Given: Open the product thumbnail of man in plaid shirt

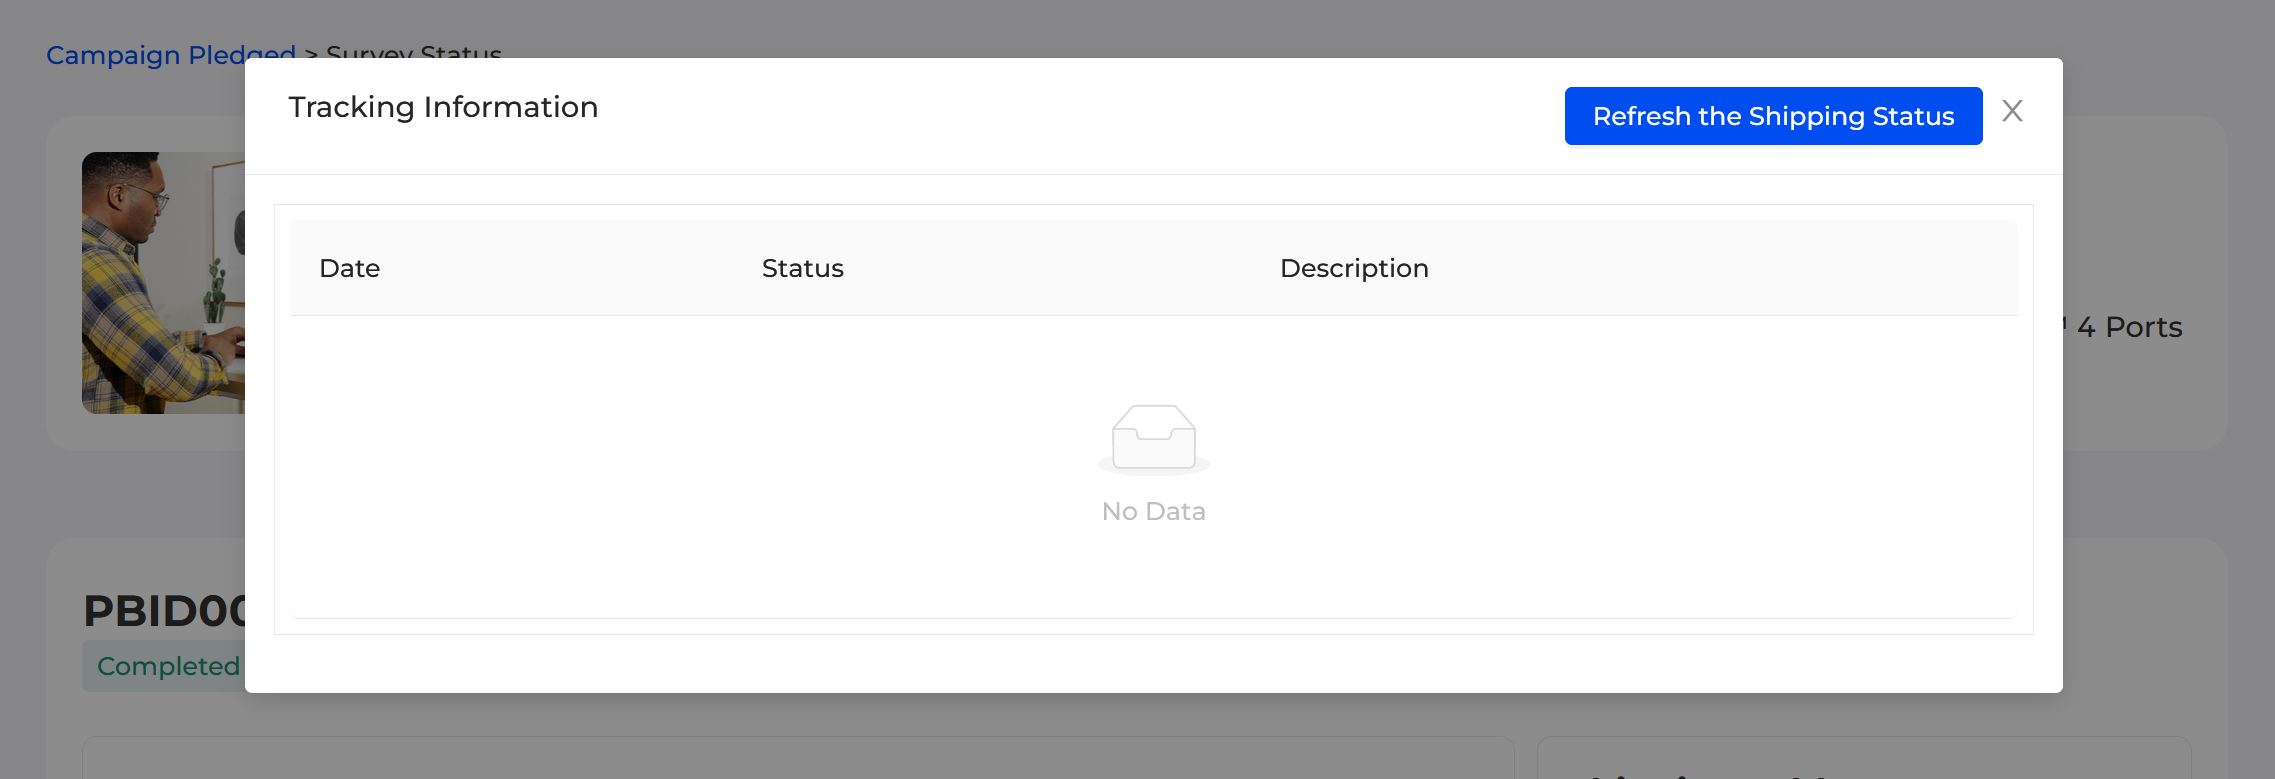Looking at the screenshot, I should [x=163, y=283].
